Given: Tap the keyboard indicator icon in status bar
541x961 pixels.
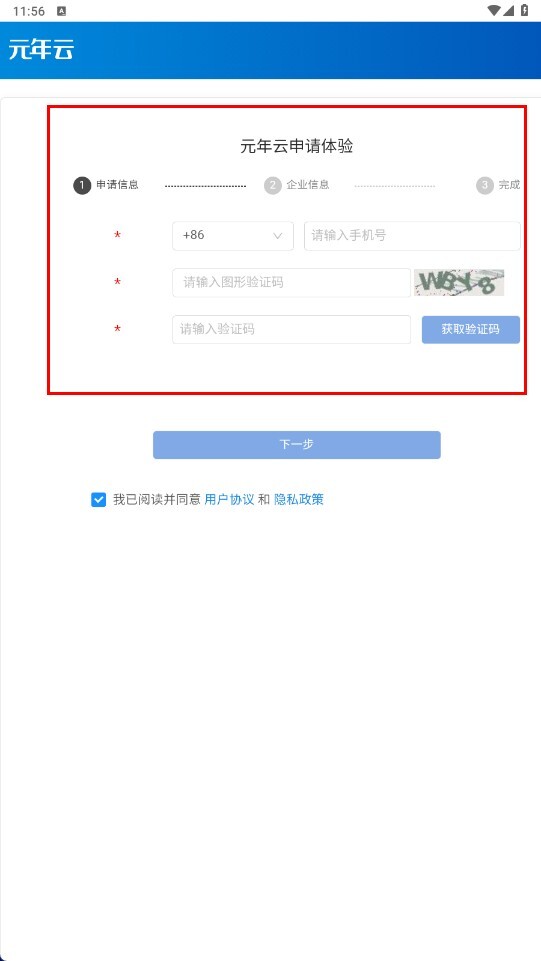Looking at the screenshot, I should 61,11.
